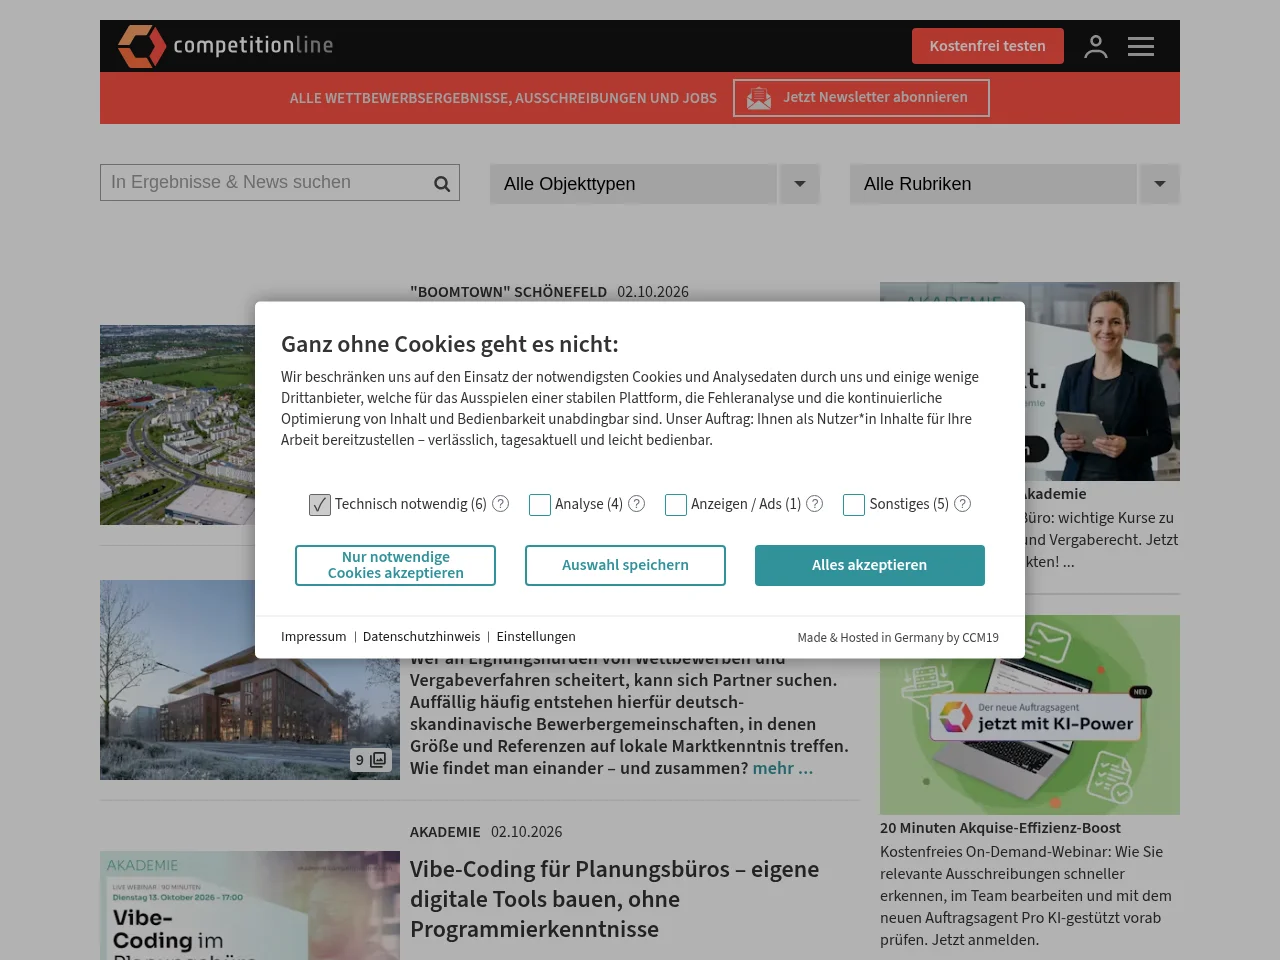This screenshot has width=1280, height=960.
Task: Click help icon next to Anzeigen / Ads
Action: (x=815, y=504)
